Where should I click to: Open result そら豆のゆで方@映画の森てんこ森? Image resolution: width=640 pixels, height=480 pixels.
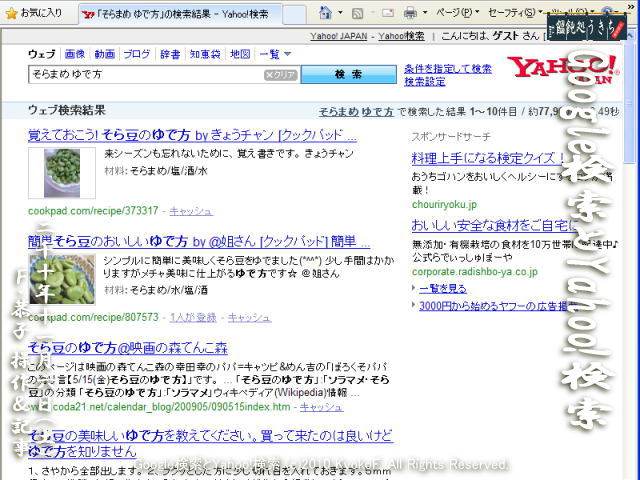pos(128,348)
